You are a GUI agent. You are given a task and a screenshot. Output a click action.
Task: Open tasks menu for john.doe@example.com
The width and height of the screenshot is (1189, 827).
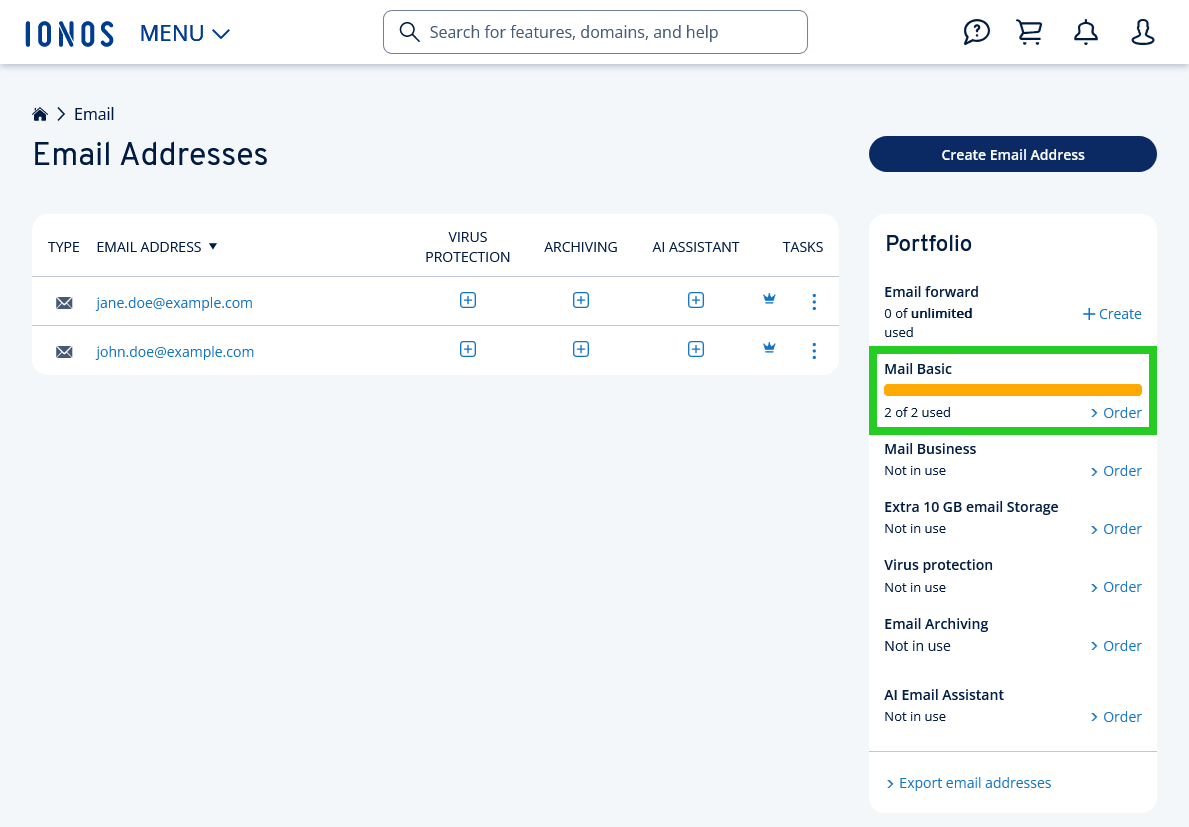point(814,351)
